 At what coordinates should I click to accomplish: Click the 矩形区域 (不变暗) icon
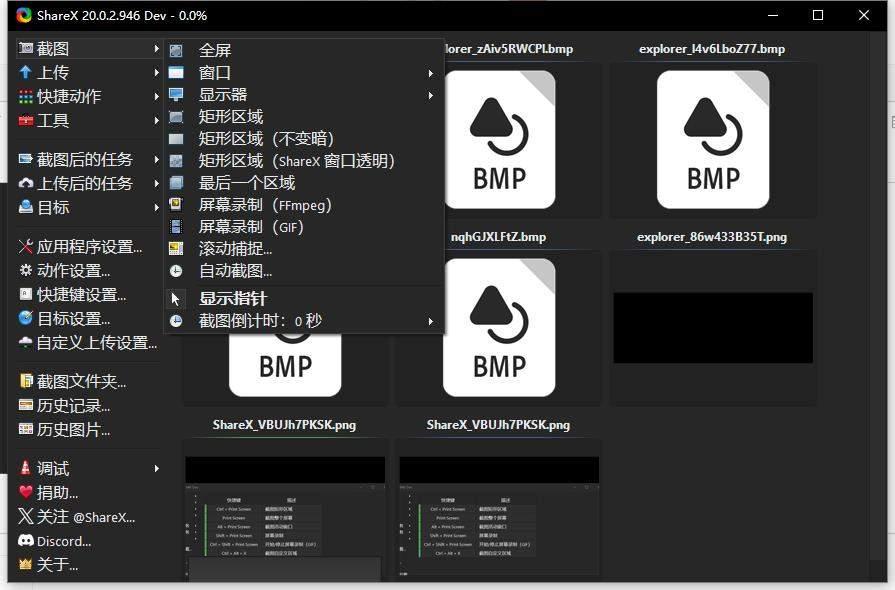point(176,139)
